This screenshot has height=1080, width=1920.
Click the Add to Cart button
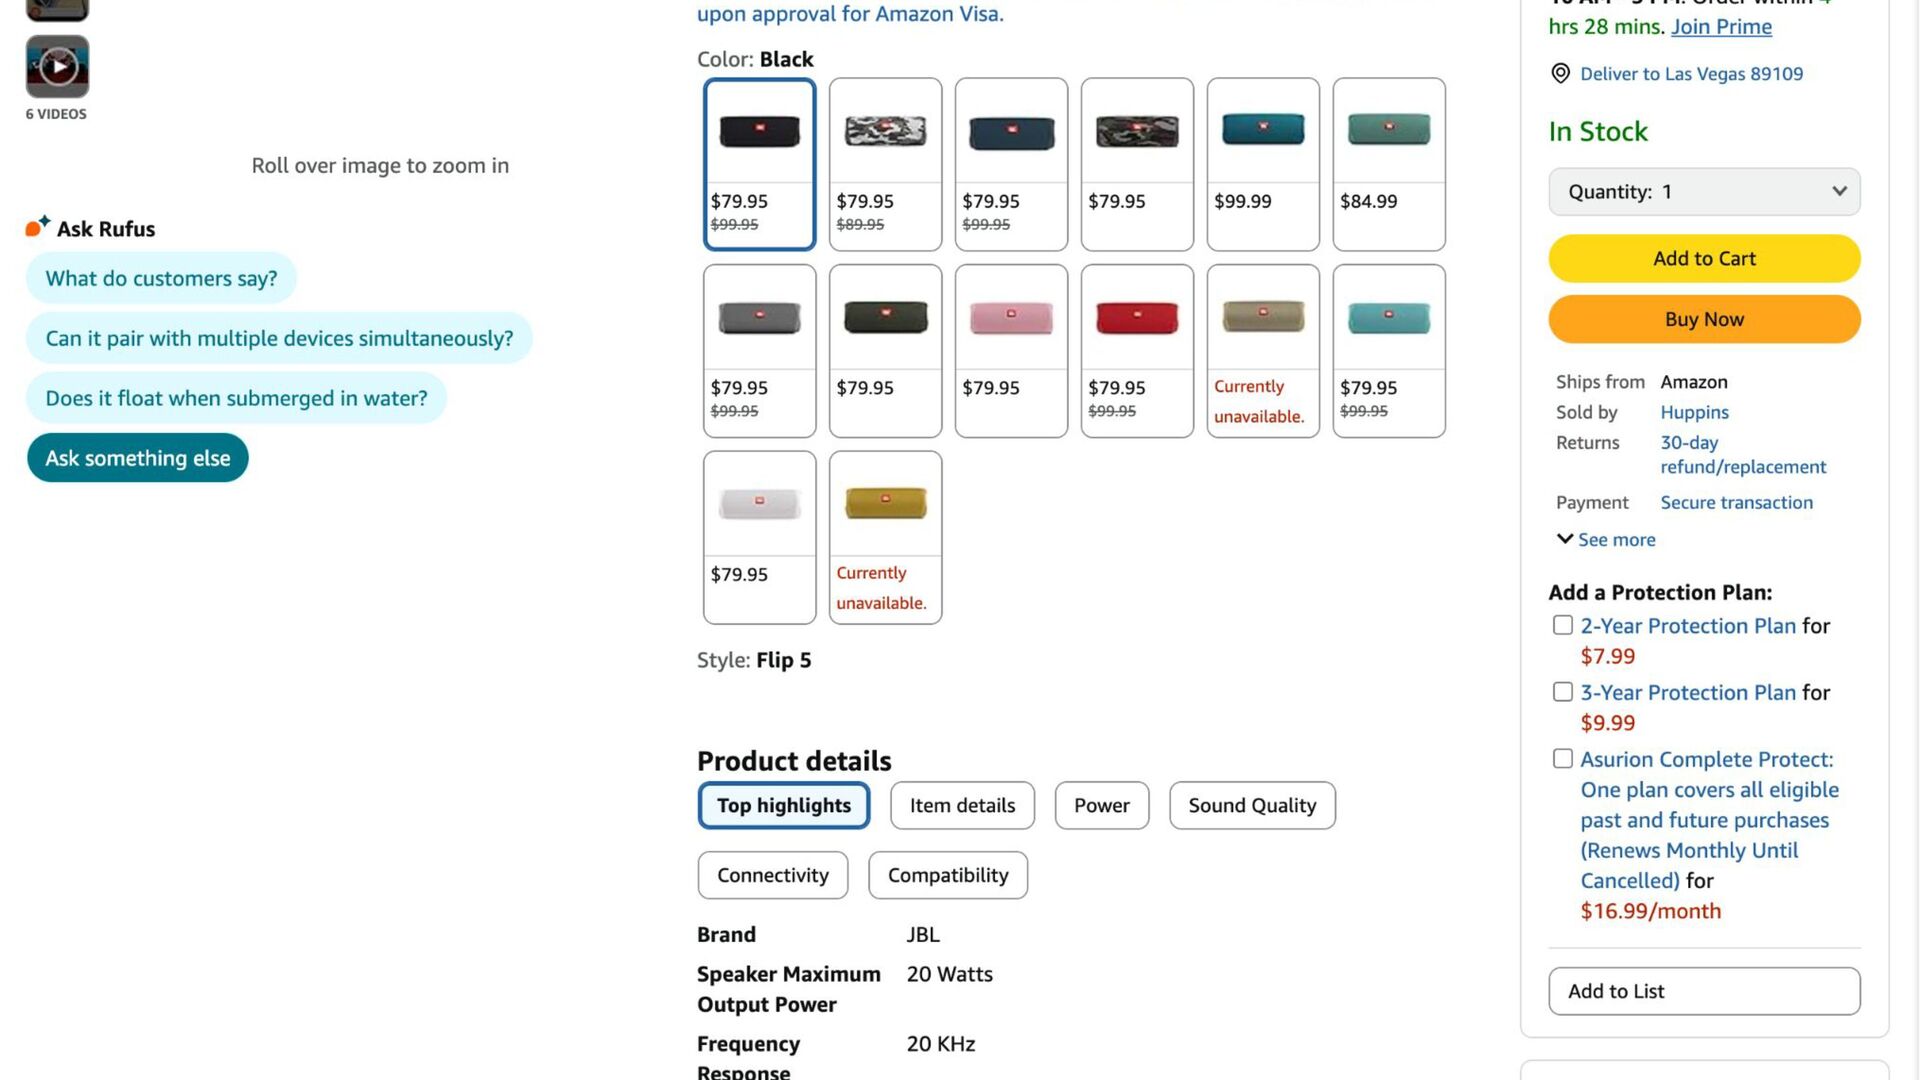pyautogui.click(x=1704, y=258)
